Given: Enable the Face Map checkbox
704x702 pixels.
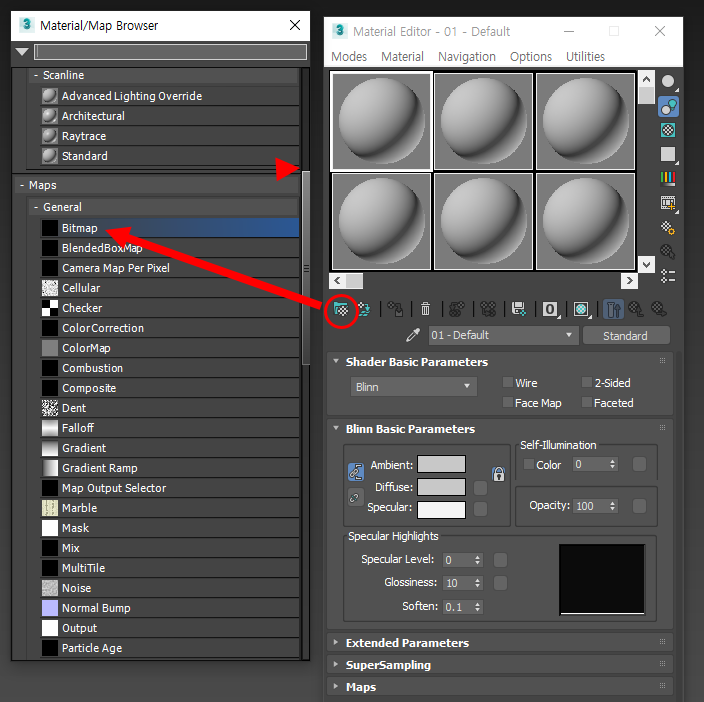Looking at the screenshot, I should 508,402.
